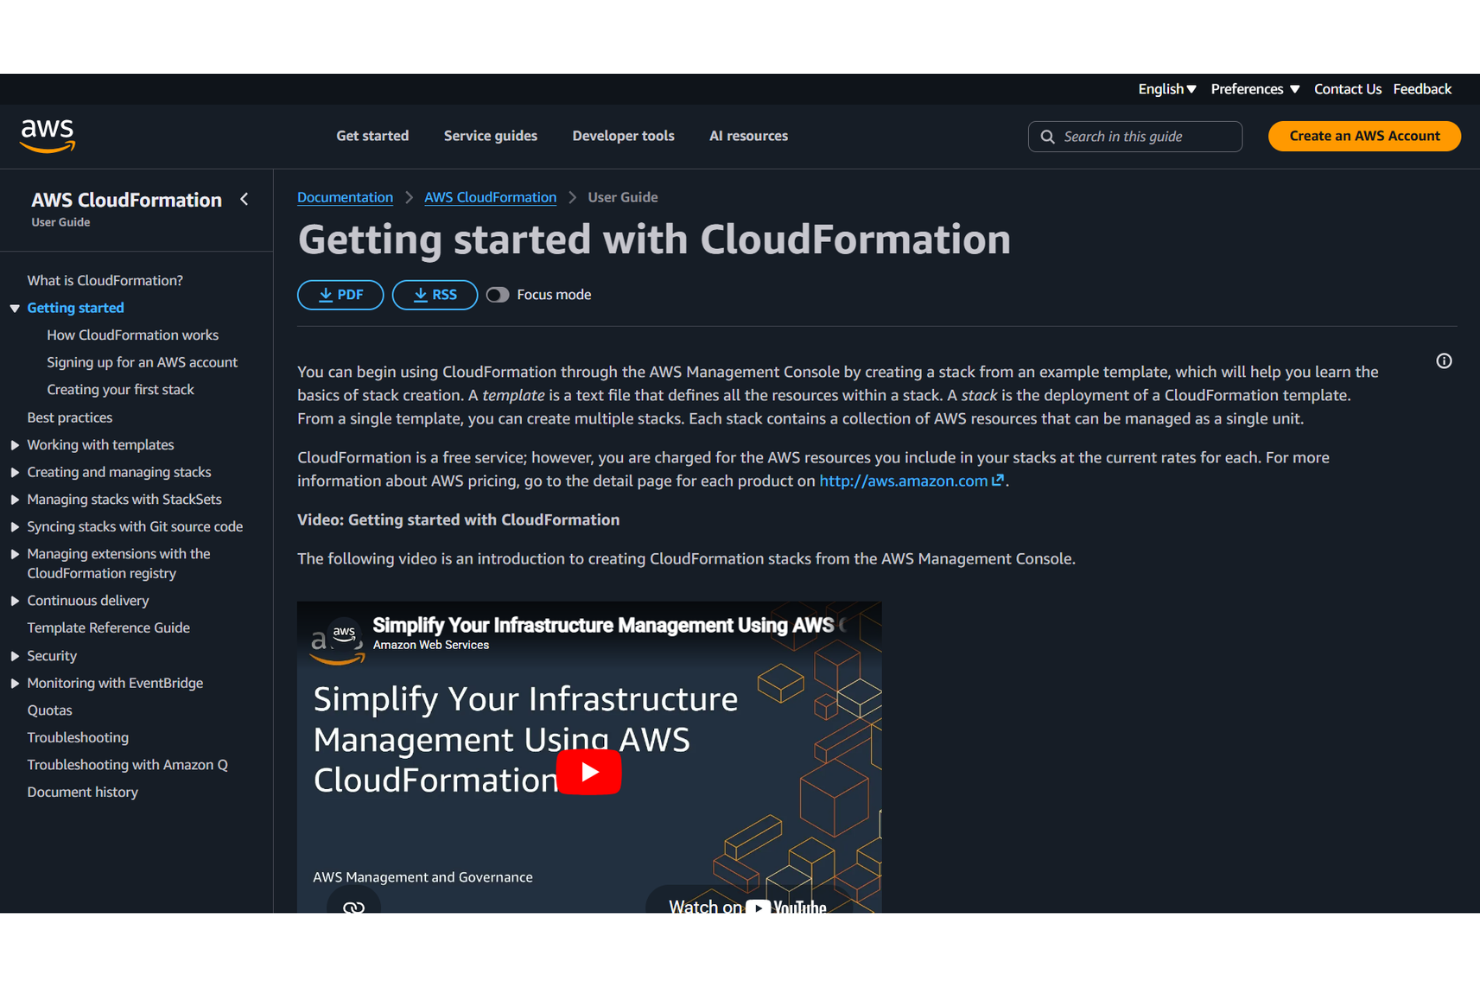Image resolution: width=1480 pixels, height=987 pixels.
Task: Open the AWS CloudFormation breadcrumb link
Action: [x=490, y=197]
